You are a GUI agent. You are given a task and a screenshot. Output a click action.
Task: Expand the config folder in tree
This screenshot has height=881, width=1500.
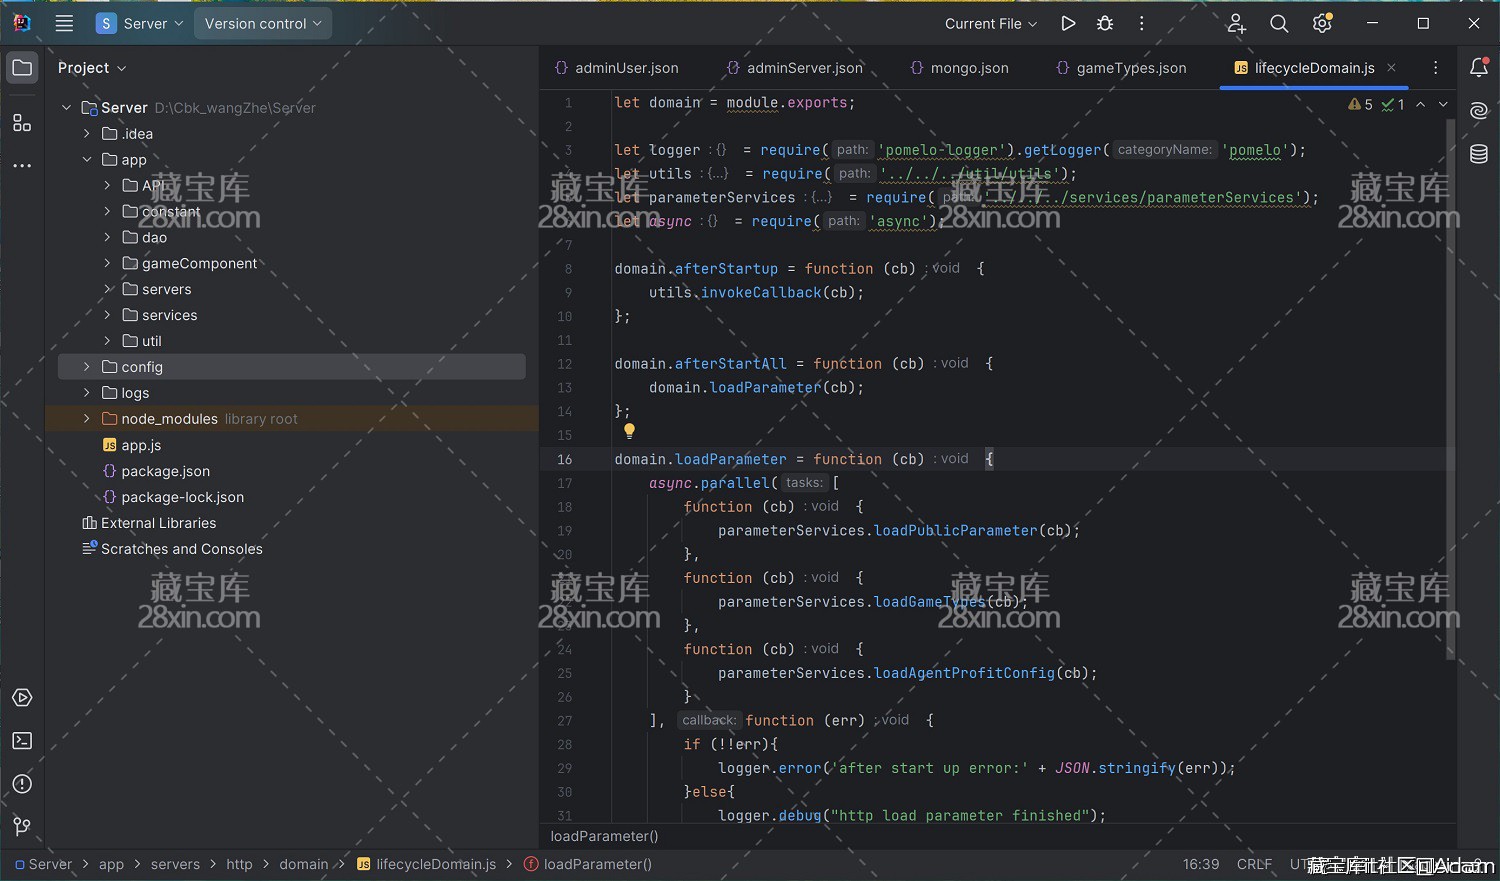tap(87, 367)
